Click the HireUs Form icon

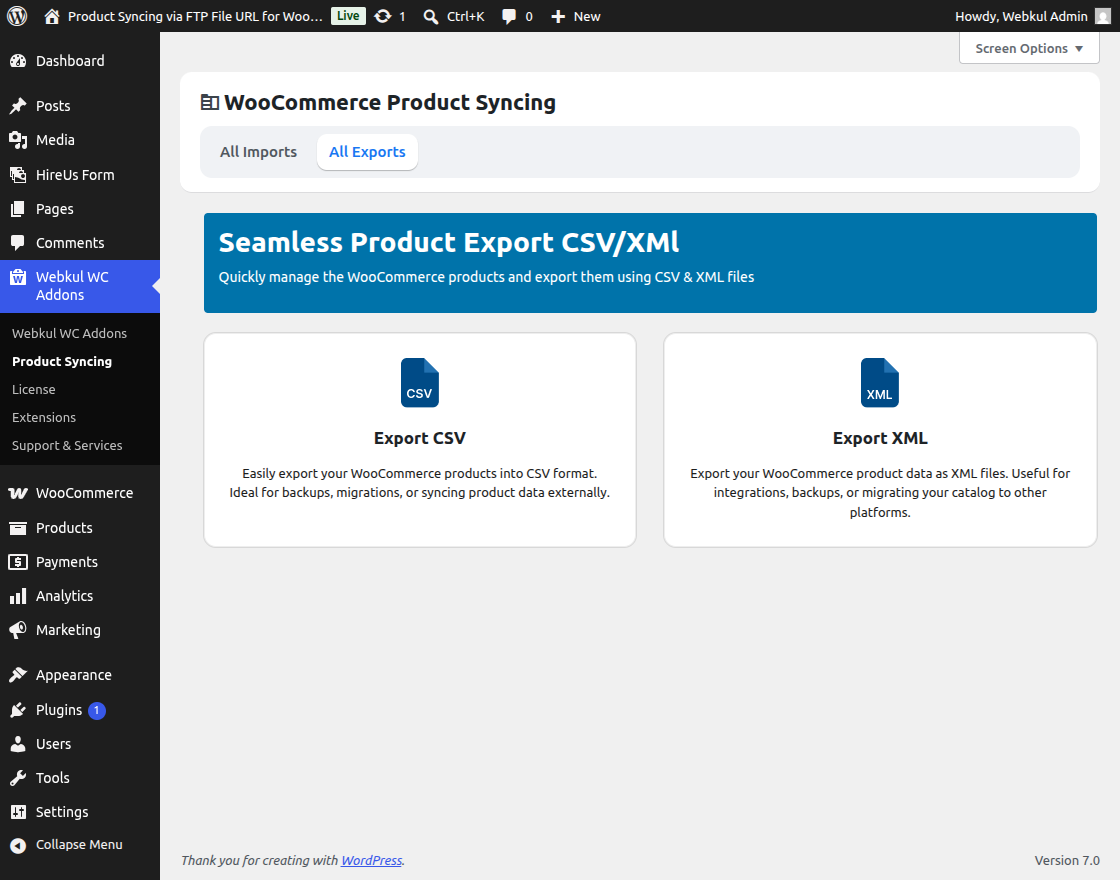tap(18, 175)
